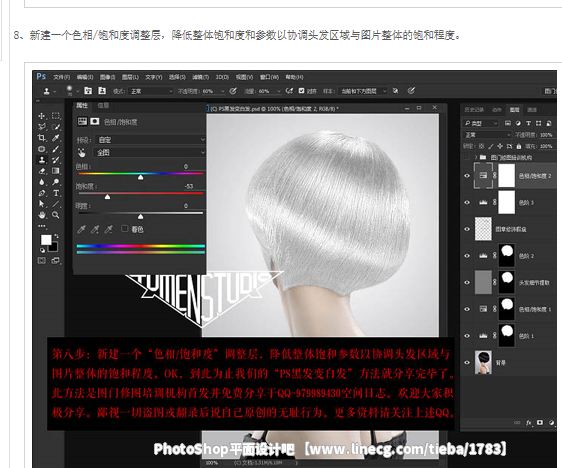Viewport: 562px width, 468px height.
Task: Click the fx layer style button
Action: (x=529, y=423)
